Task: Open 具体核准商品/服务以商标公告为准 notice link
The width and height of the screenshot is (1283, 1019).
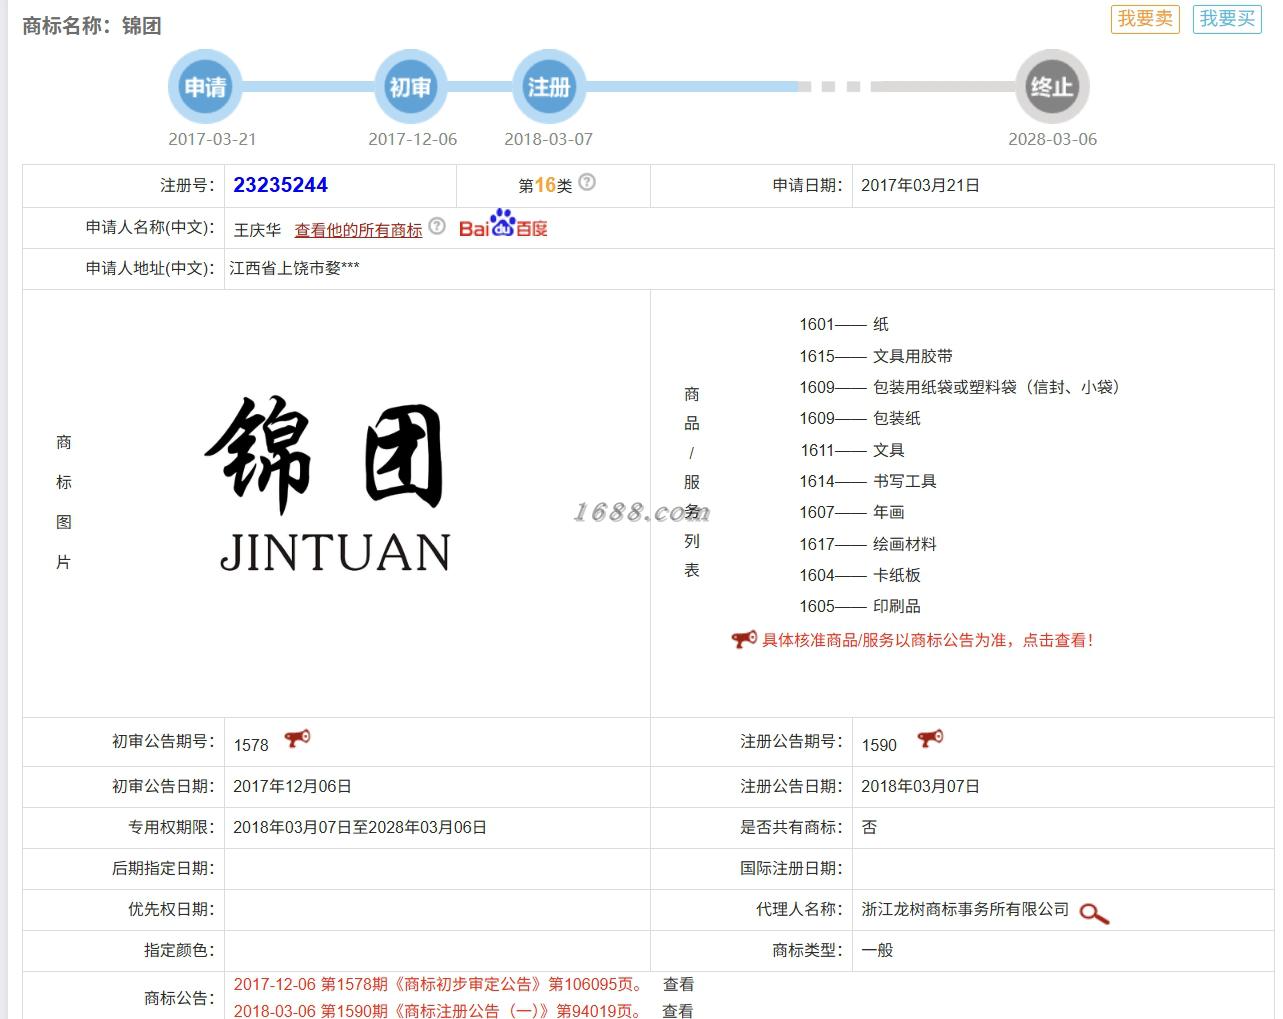Action: [x=927, y=640]
